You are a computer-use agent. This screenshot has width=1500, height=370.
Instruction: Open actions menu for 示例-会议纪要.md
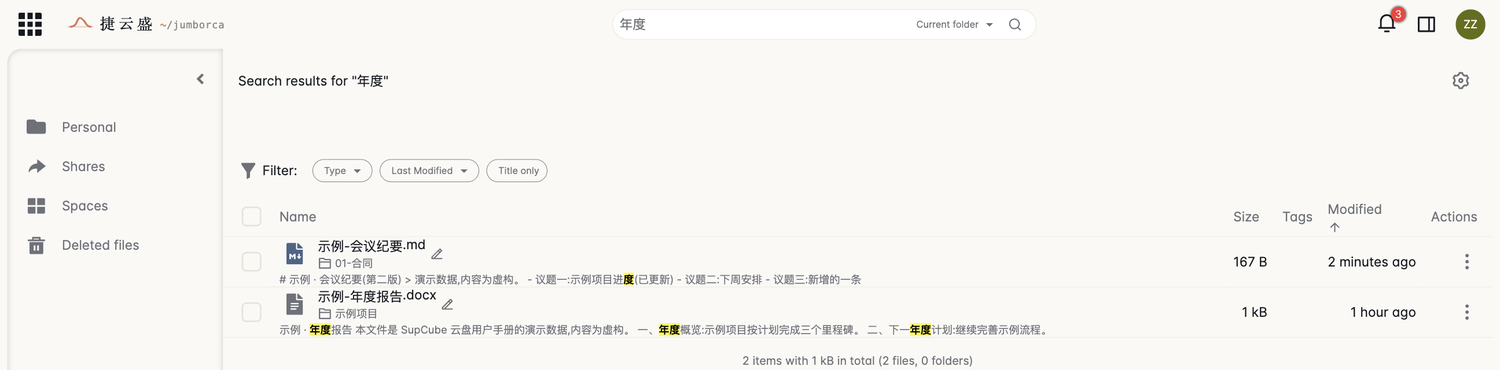coord(1467,262)
